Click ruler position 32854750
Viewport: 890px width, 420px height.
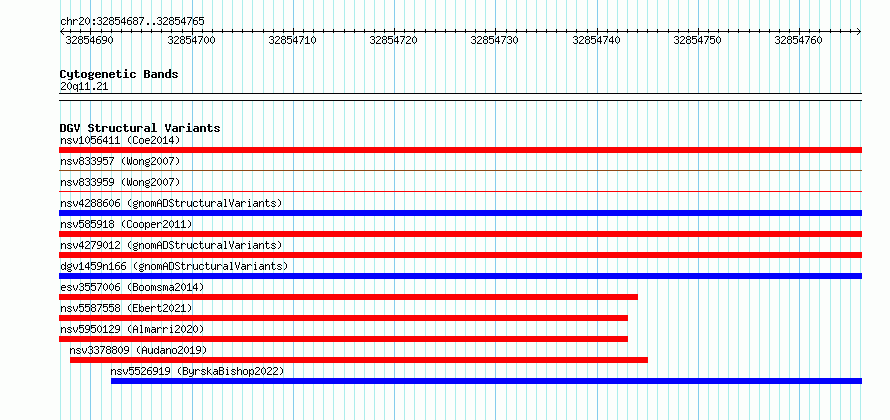click(697, 40)
